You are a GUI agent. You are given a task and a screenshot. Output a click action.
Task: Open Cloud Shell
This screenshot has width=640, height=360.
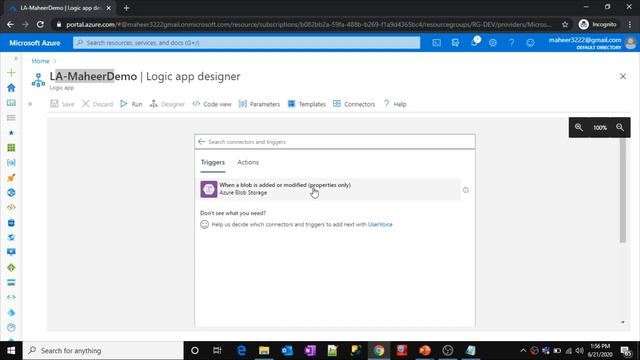pyautogui.click(x=437, y=42)
